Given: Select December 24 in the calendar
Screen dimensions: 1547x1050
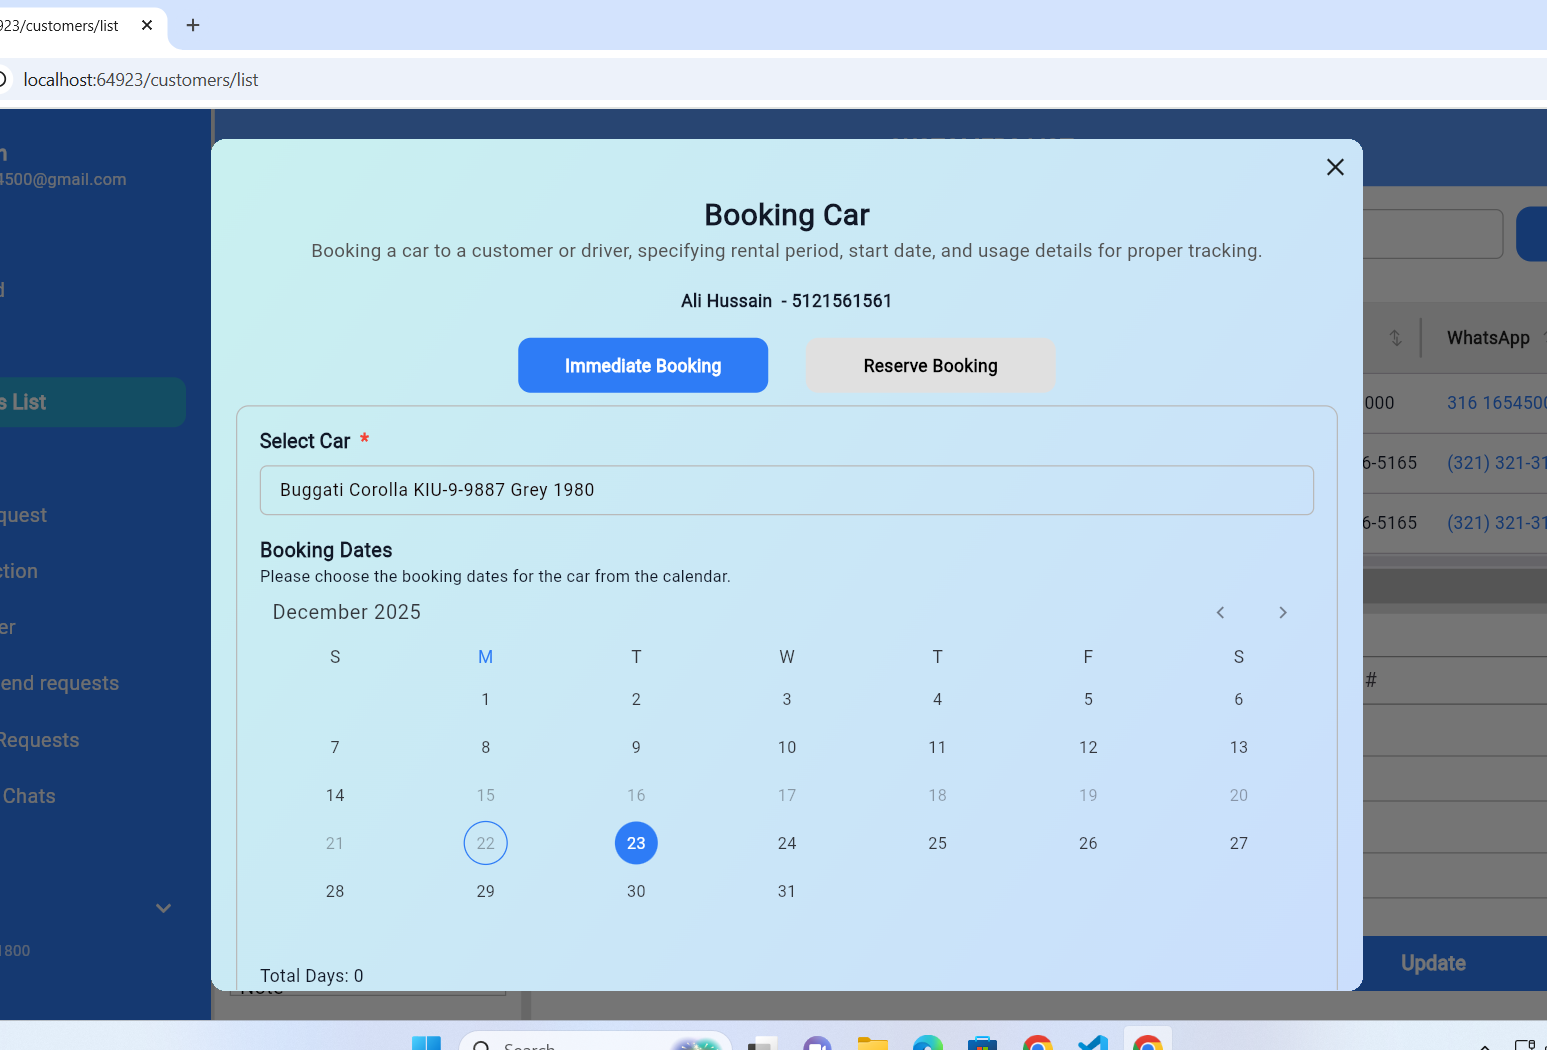Looking at the screenshot, I should (786, 843).
